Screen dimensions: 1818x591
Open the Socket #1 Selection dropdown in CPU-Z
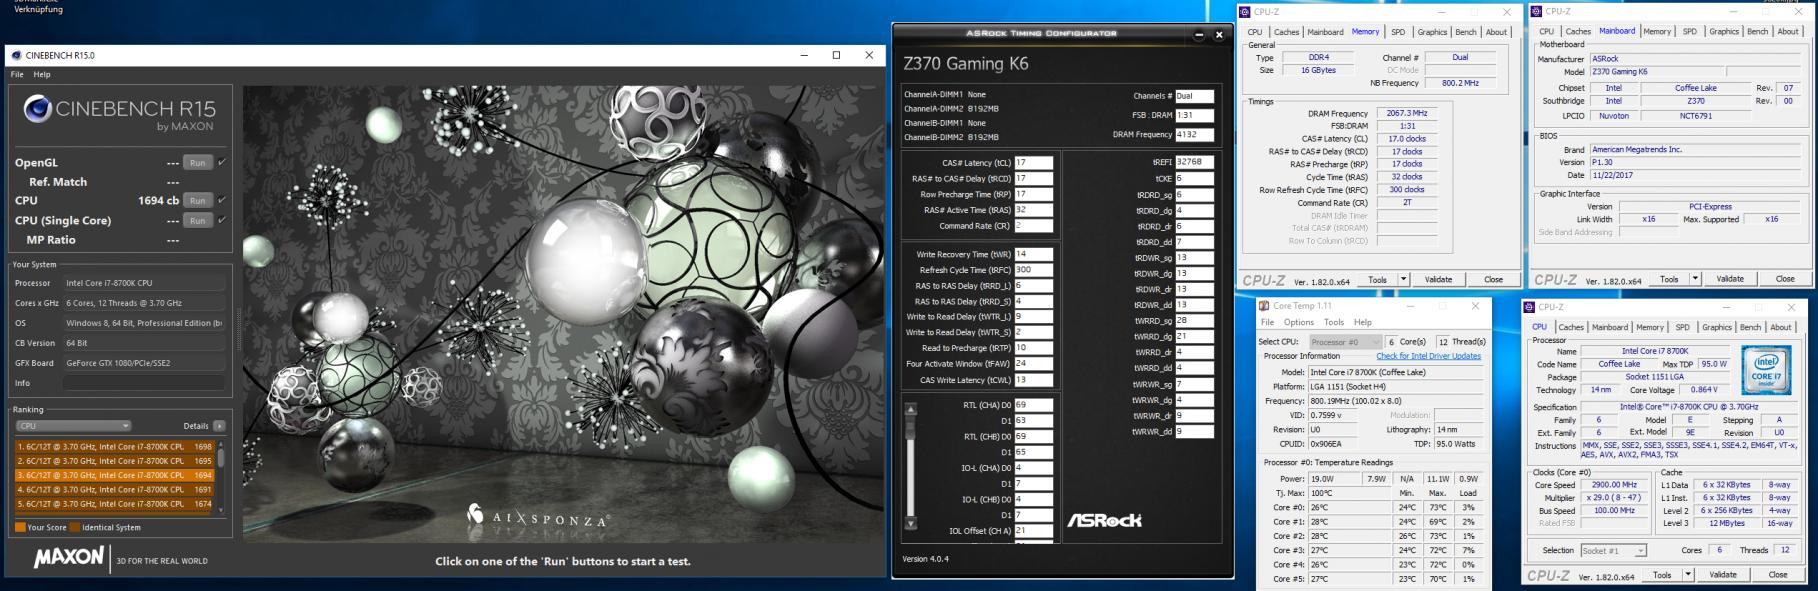1613,551
